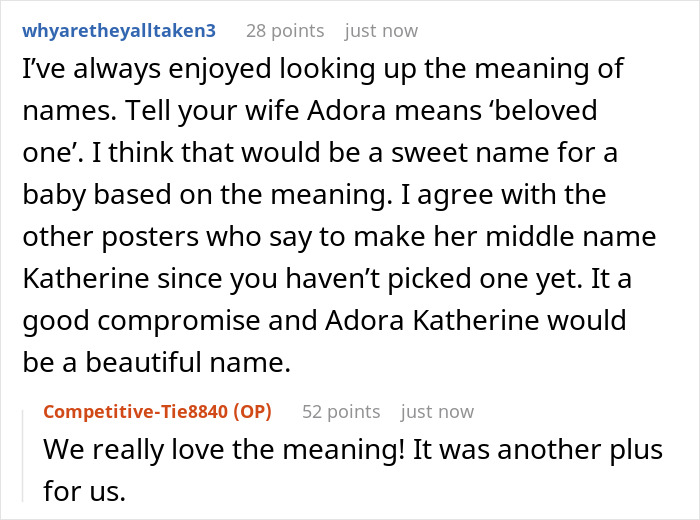This screenshot has width=700, height=520.
Task: Open the OP reply's "just now" timestamp
Action: tap(437, 411)
